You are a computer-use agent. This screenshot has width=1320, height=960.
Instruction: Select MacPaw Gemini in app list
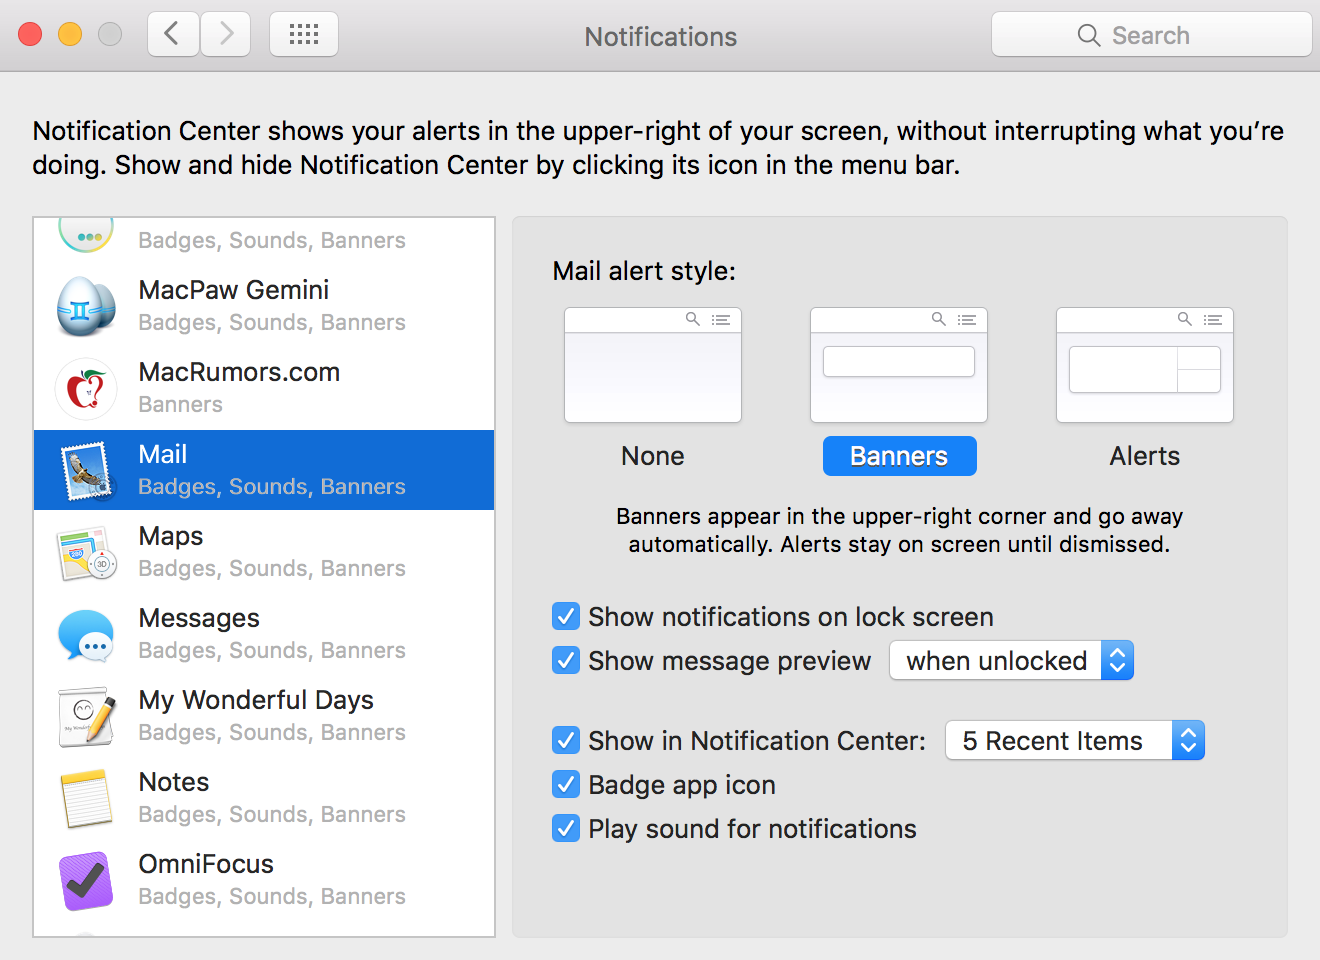coord(264,306)
